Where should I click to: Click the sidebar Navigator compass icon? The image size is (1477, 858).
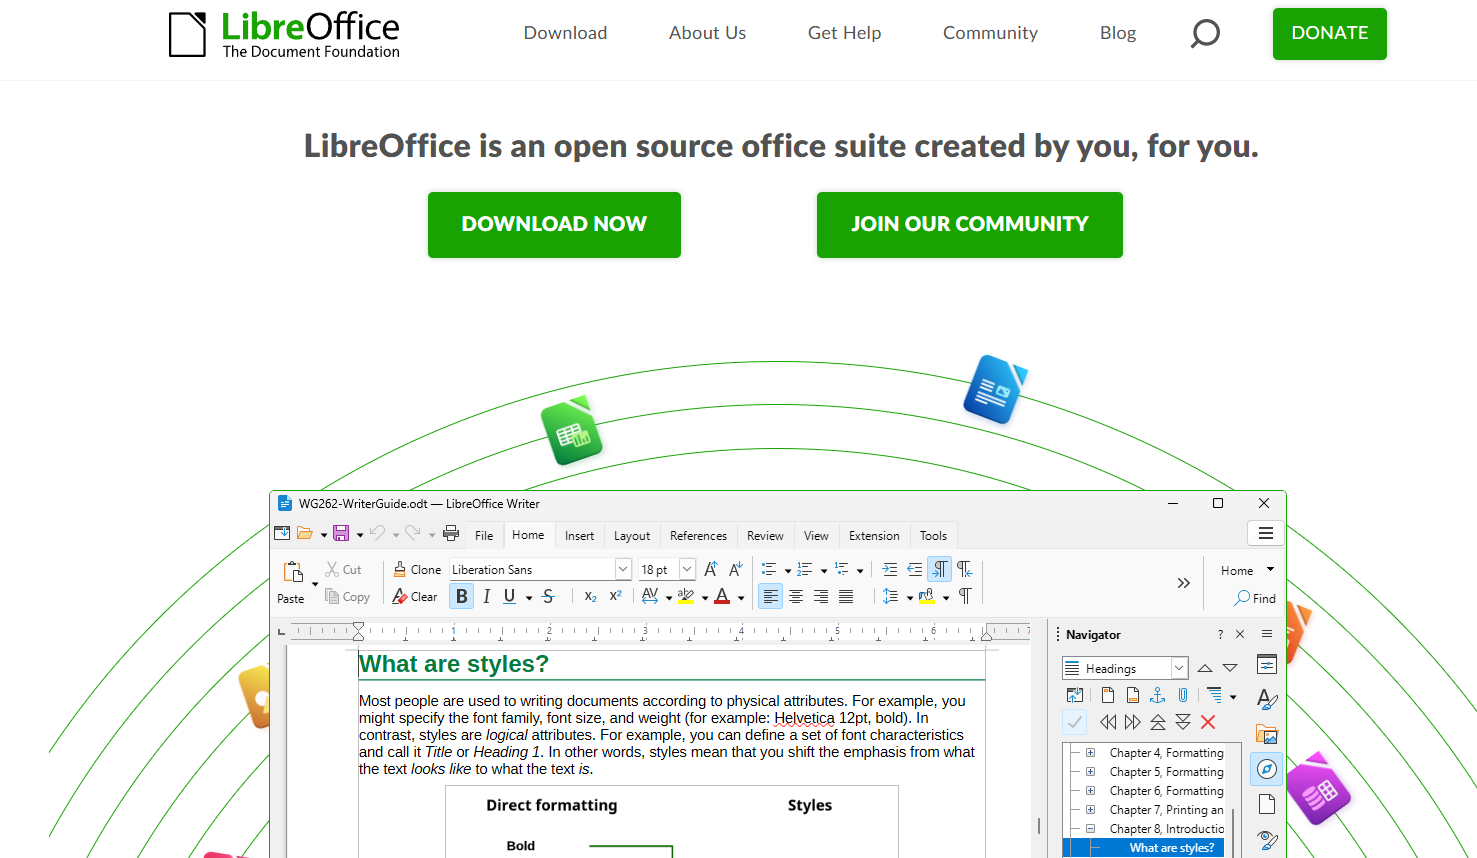1267,769
